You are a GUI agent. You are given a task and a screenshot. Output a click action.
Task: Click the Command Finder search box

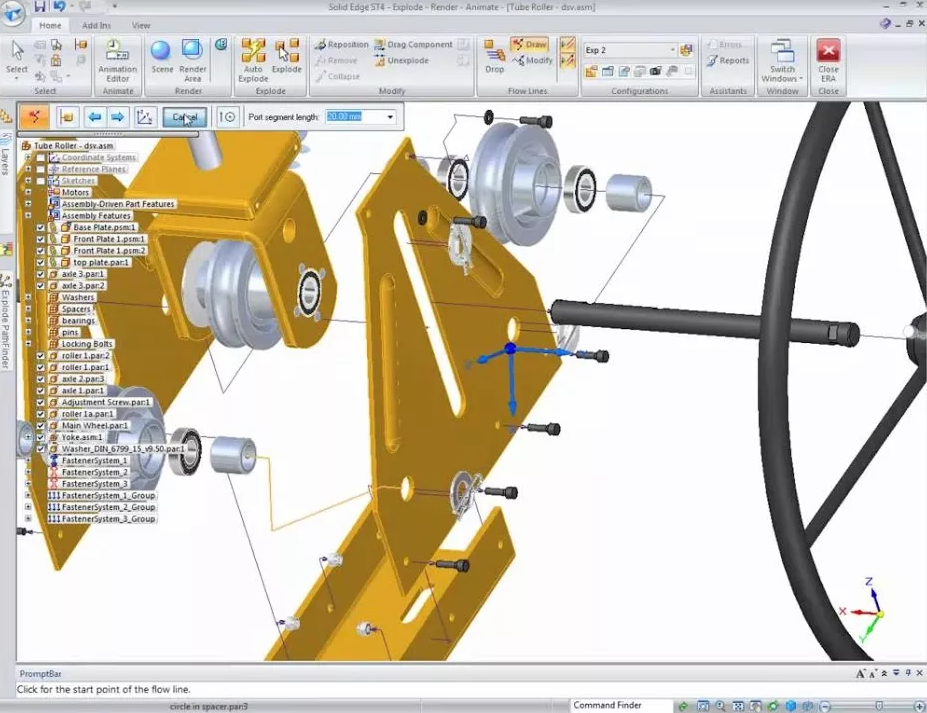click(x=621, y=705)
